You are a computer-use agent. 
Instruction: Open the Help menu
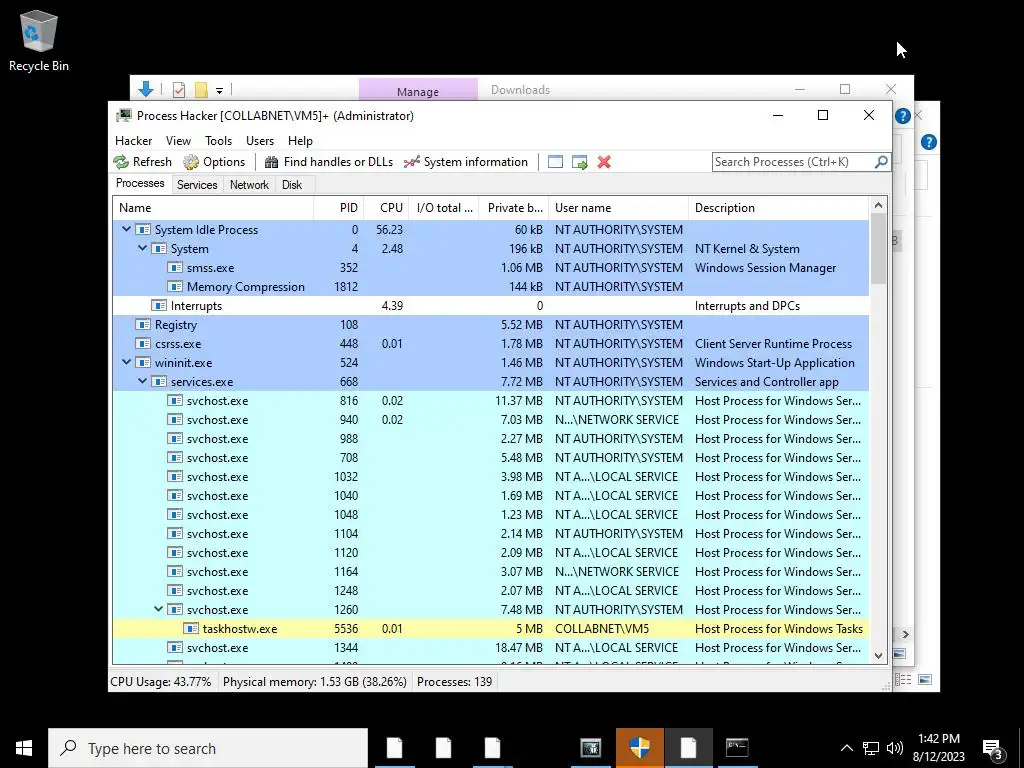point(300,140)
